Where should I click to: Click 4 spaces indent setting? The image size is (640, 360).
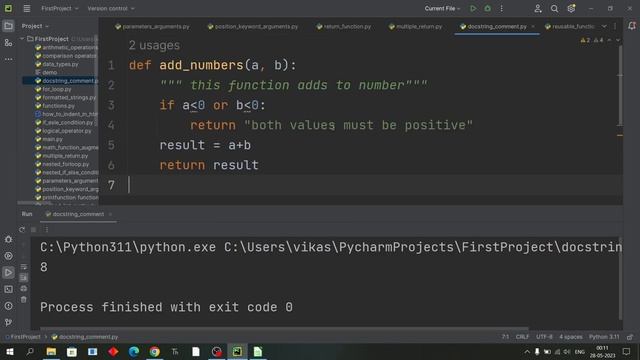tap(571, 337)
